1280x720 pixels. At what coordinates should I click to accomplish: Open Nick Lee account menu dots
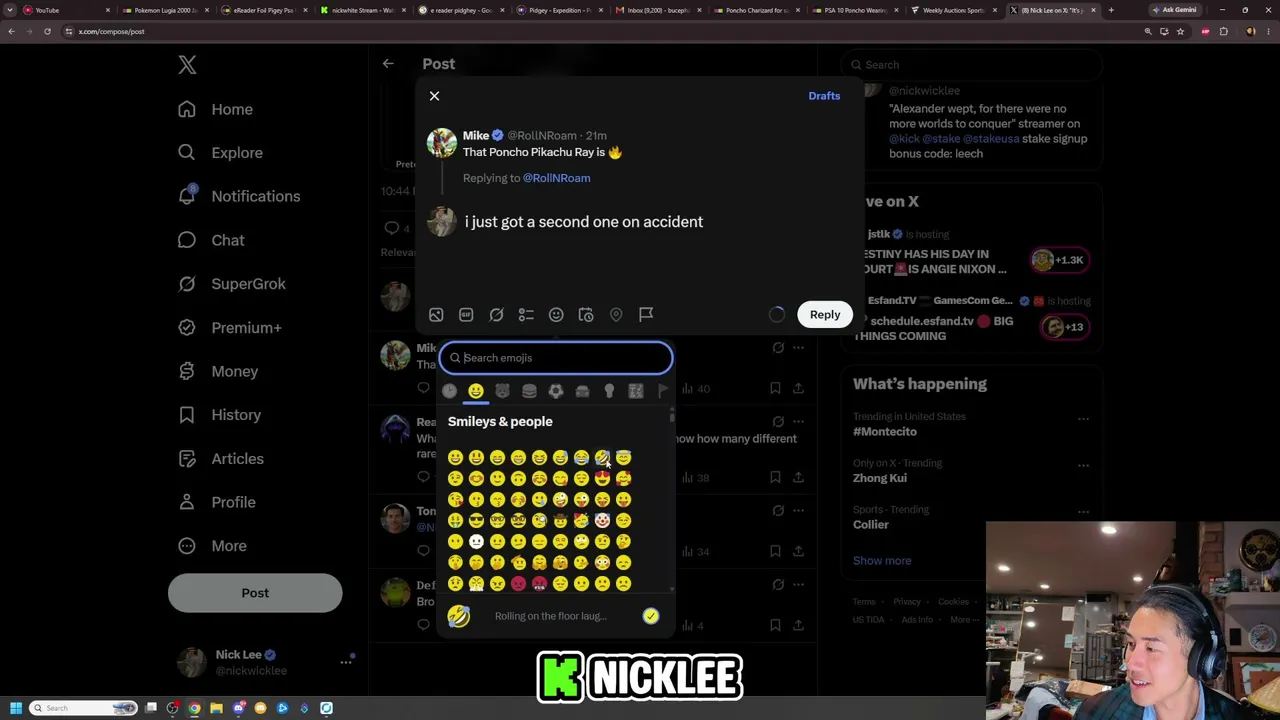coord(346,662)
